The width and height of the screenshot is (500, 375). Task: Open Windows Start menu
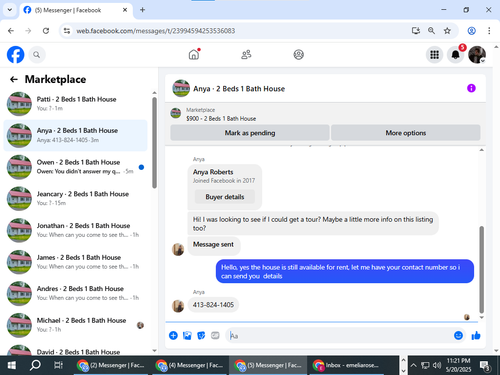click(x=12, y=365)
